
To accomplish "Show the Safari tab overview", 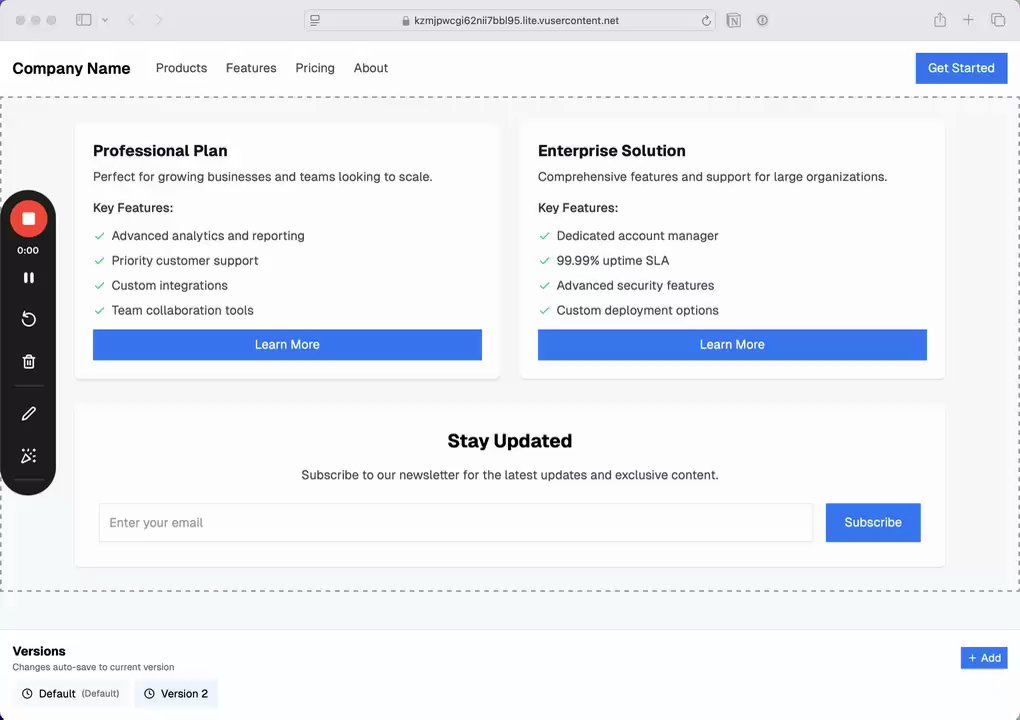I will (x=998, y=20).
